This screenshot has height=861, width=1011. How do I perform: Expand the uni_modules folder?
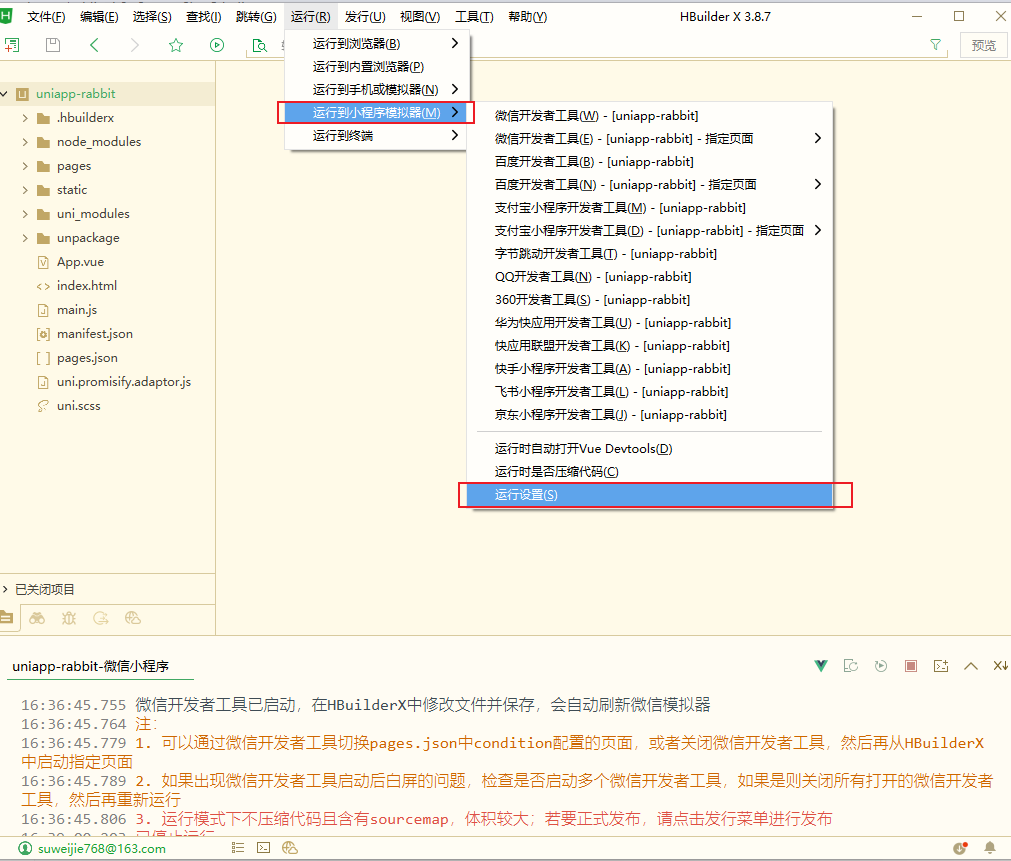tap(25, 213)
